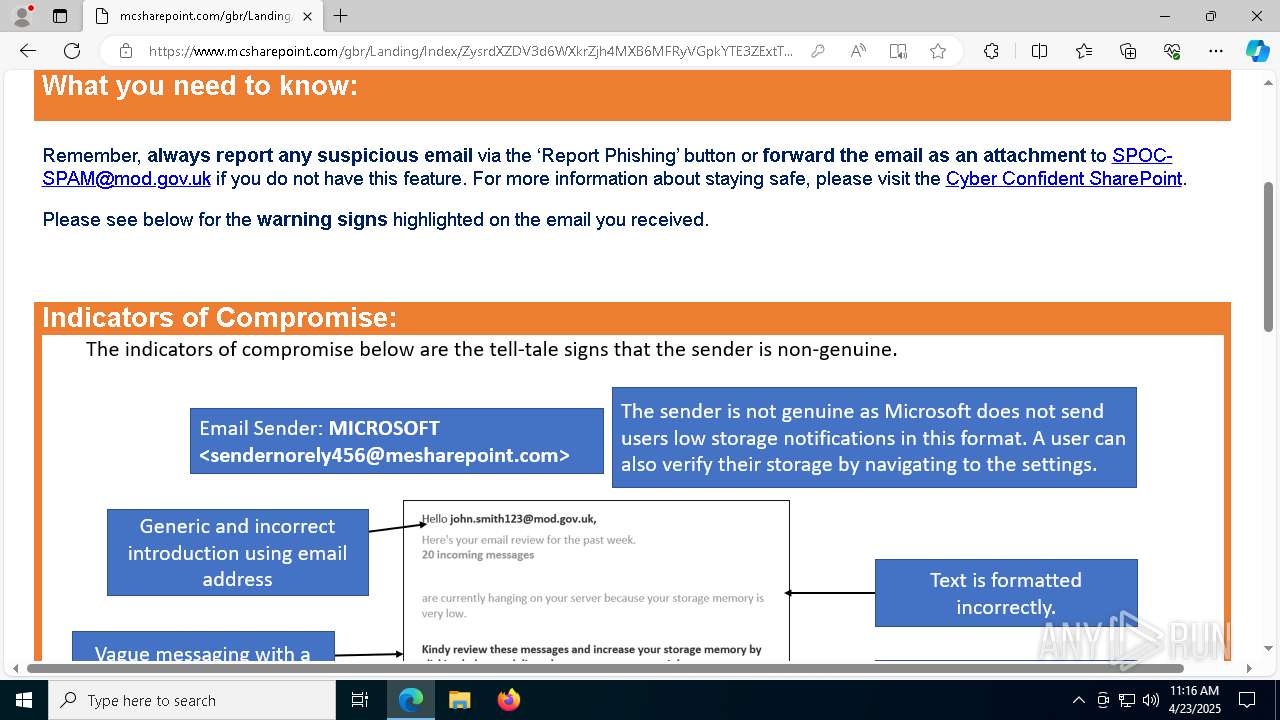Click 'Hello john.smith123@mod.gov.uk' text in email
Viewport: 1280px width, 720px height.
(x=509, y=519)
